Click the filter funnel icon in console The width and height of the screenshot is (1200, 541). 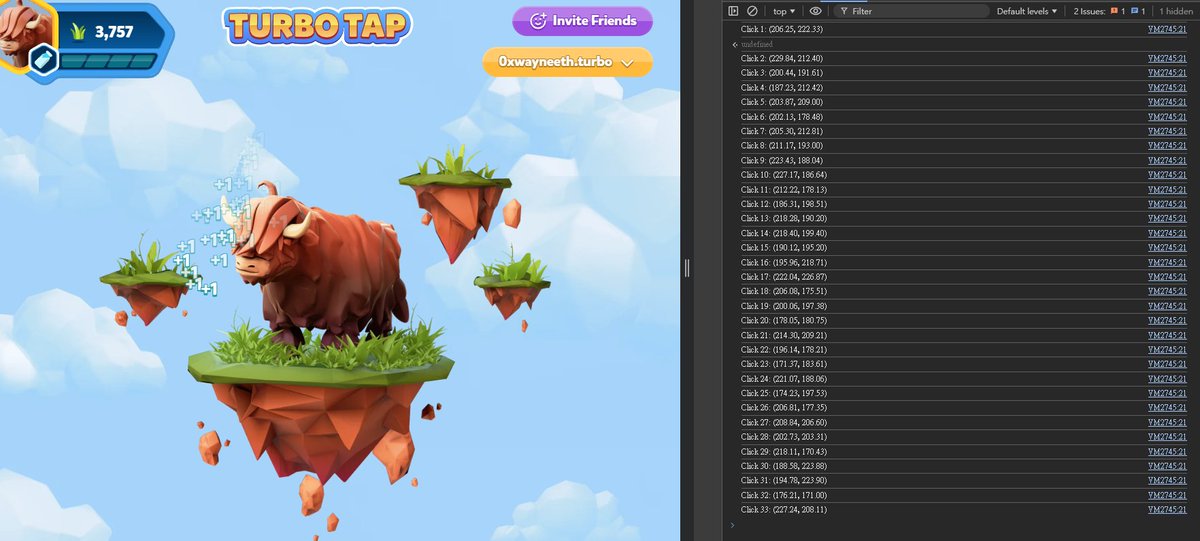click(844, 11)
